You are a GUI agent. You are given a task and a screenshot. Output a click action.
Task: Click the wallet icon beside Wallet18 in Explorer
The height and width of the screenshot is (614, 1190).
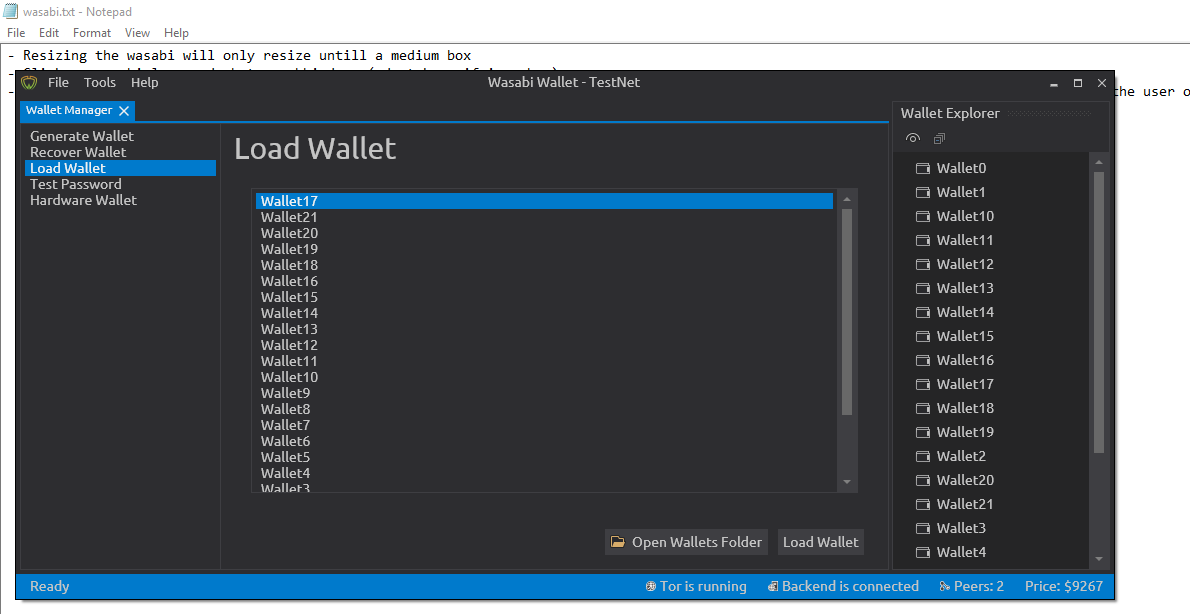coord(923,408)
